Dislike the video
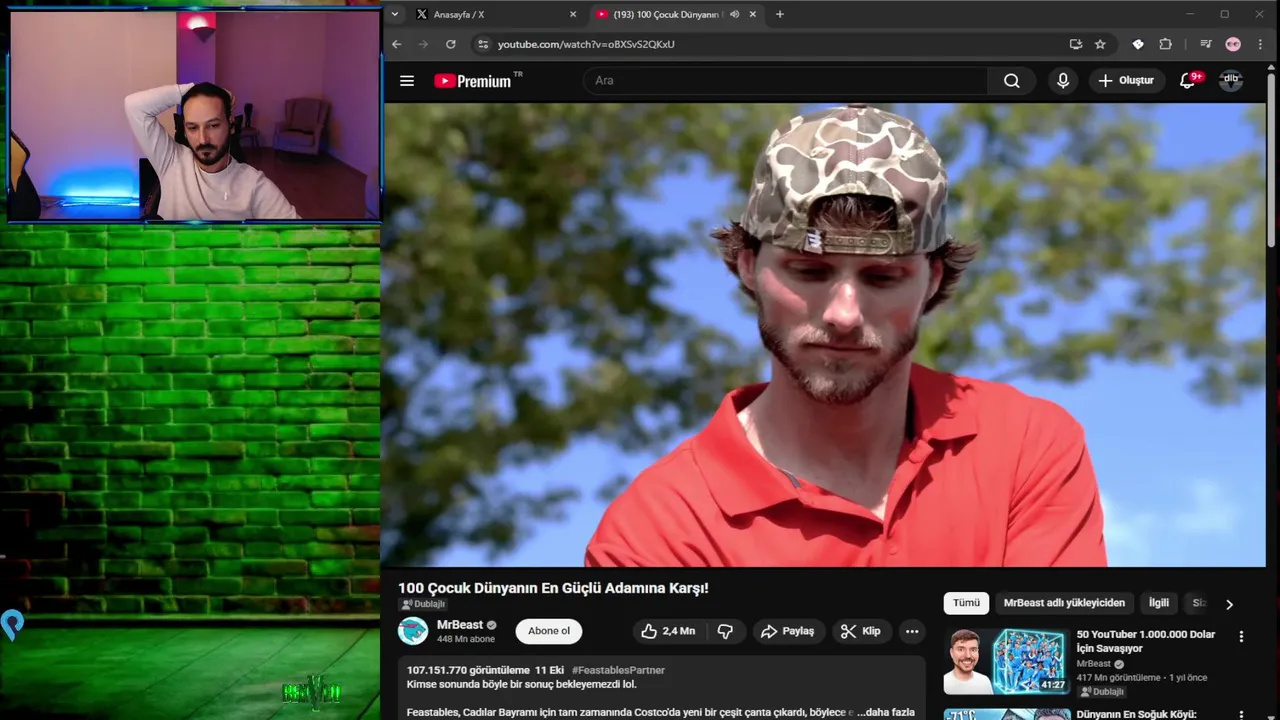 [725, 631]
